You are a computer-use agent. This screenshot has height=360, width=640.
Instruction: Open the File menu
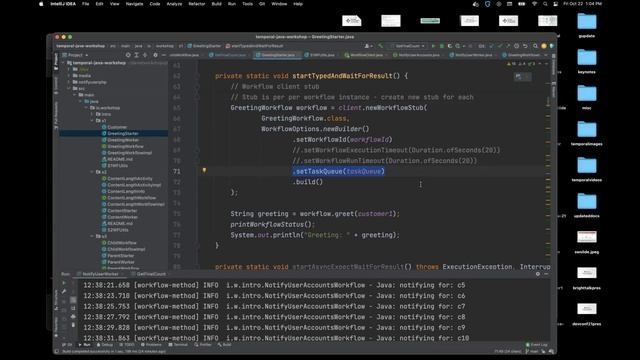[85, 4]
